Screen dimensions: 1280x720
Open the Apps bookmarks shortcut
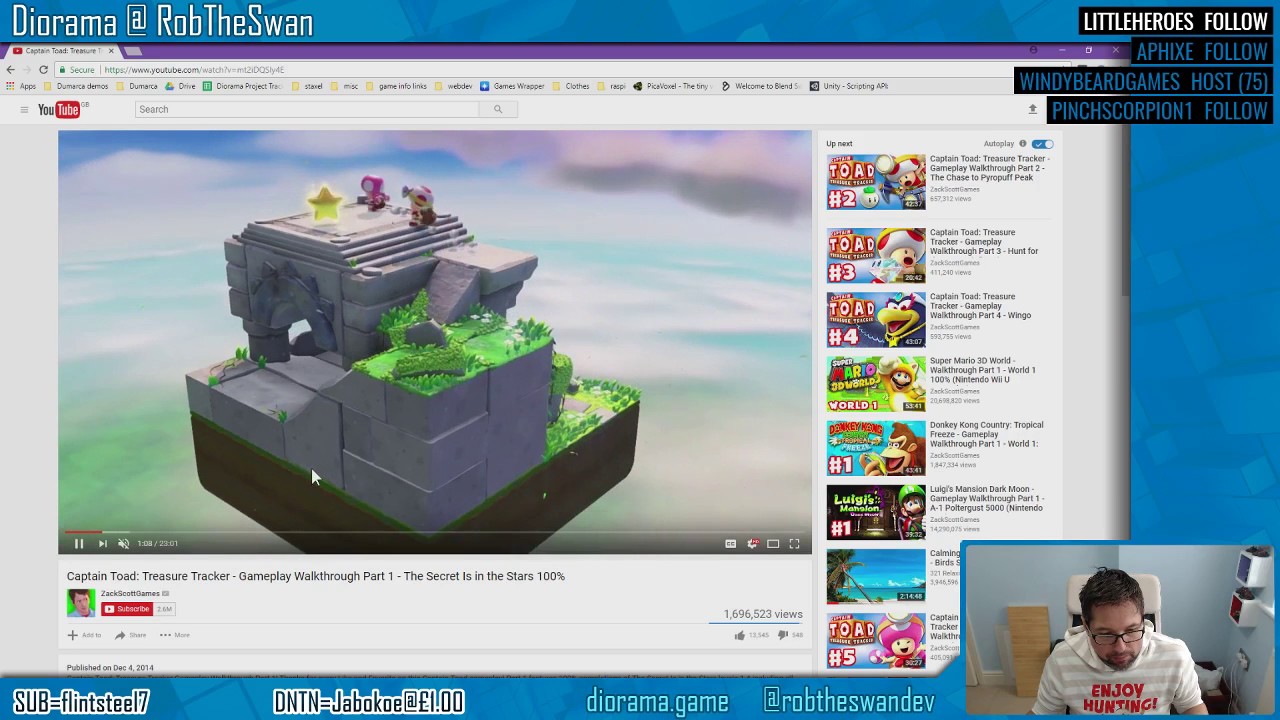[x=20, y=86]
